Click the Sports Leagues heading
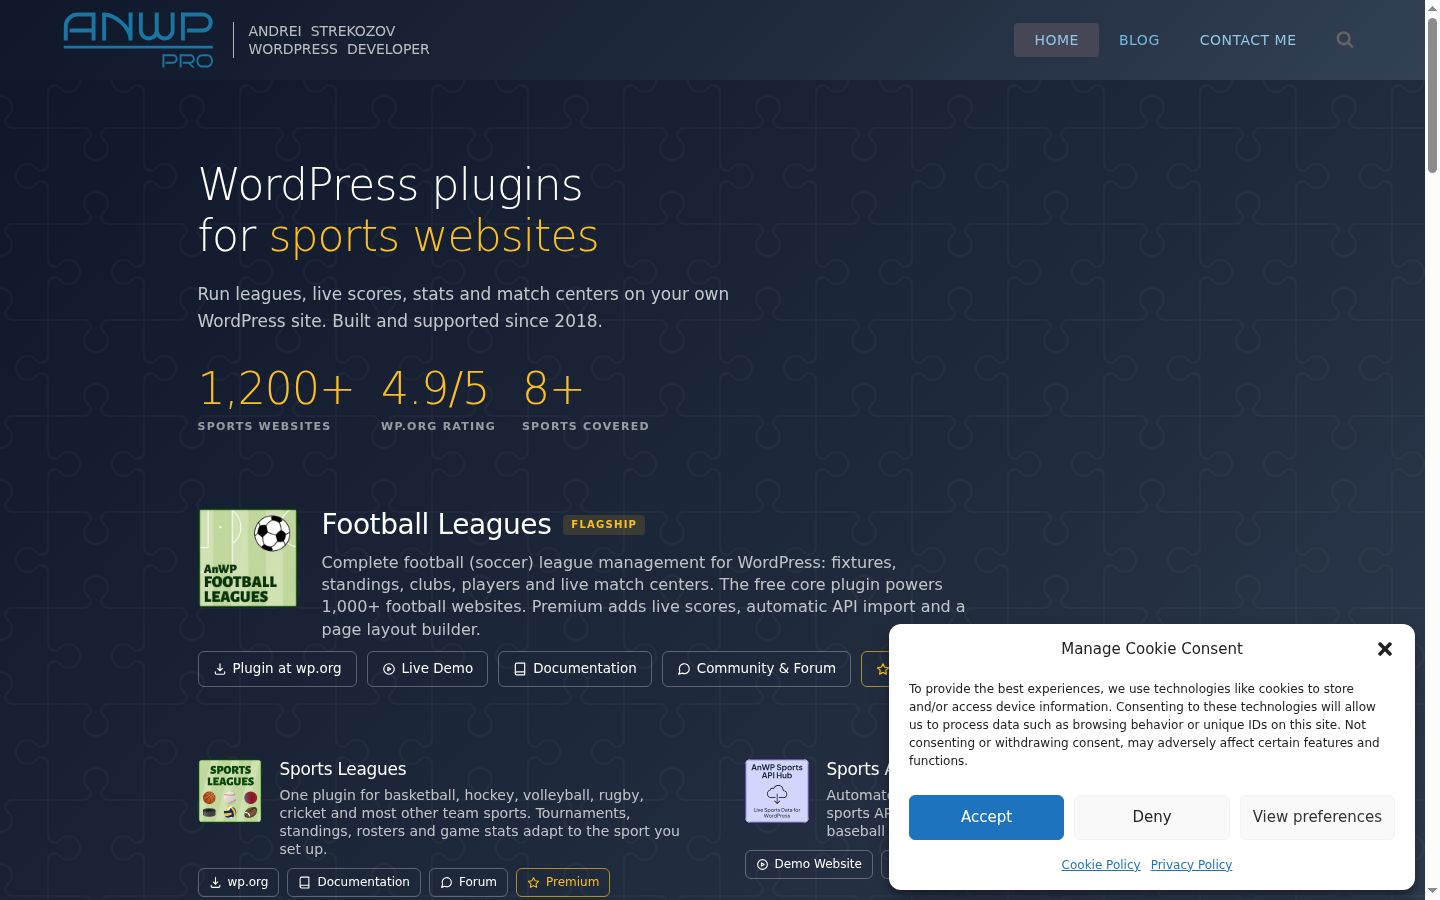Viewport: 1440px width, 900px height. coord(343,769)
